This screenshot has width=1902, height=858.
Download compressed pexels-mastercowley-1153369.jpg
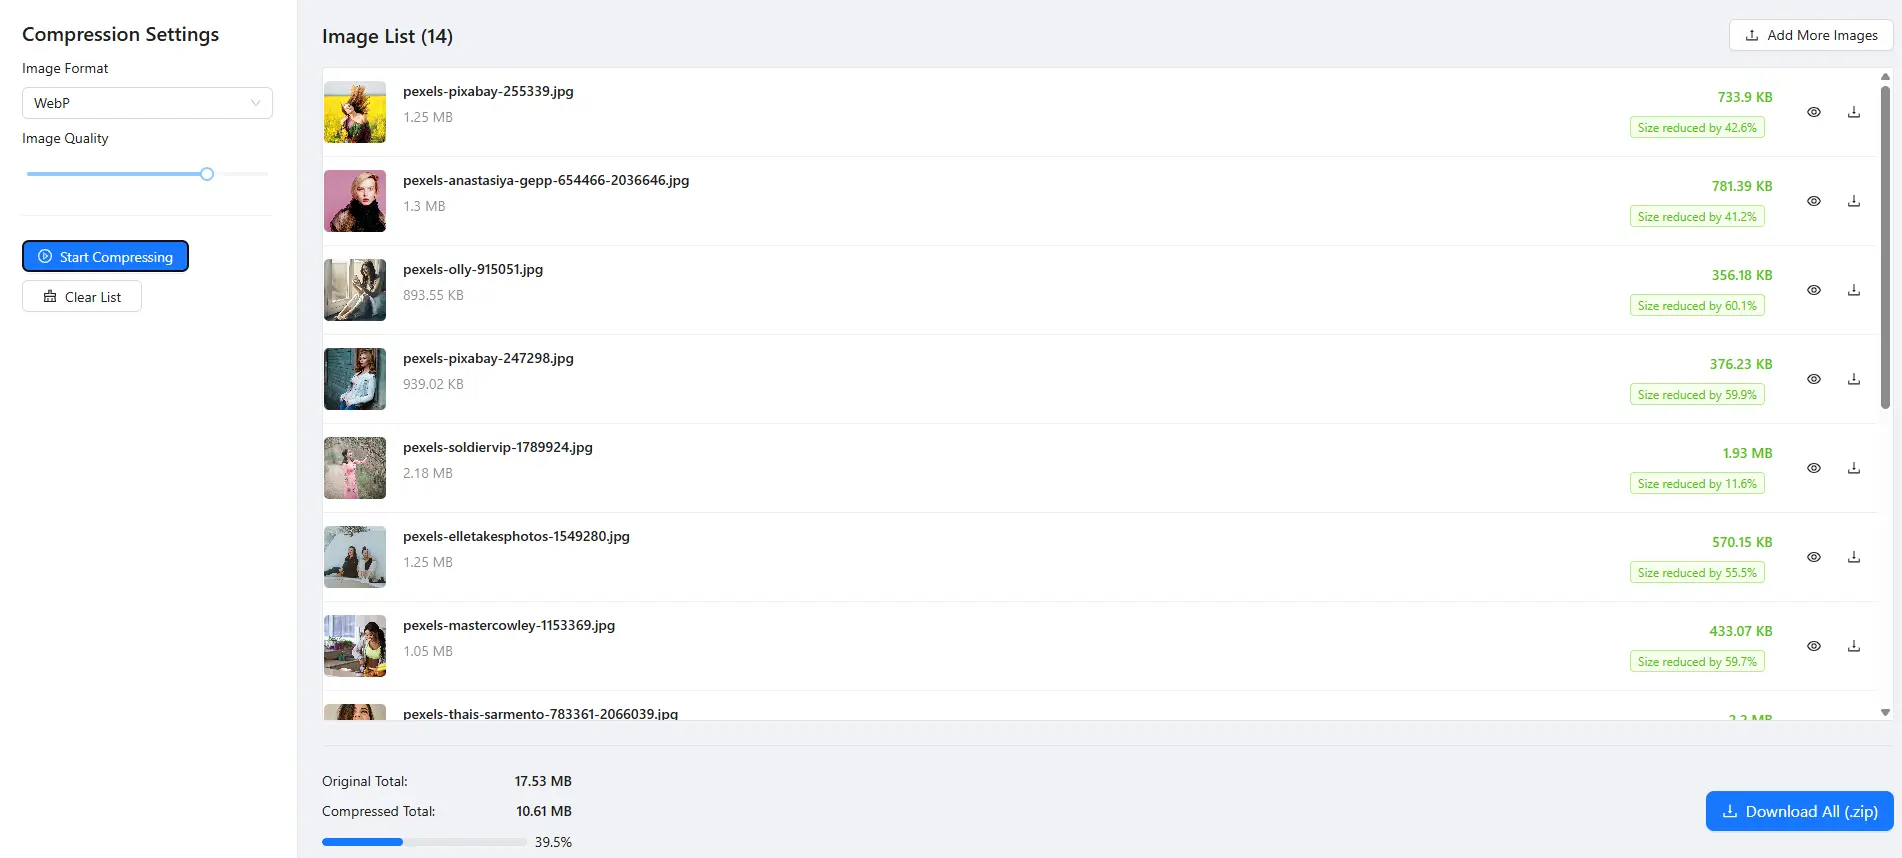[1853, 646]
